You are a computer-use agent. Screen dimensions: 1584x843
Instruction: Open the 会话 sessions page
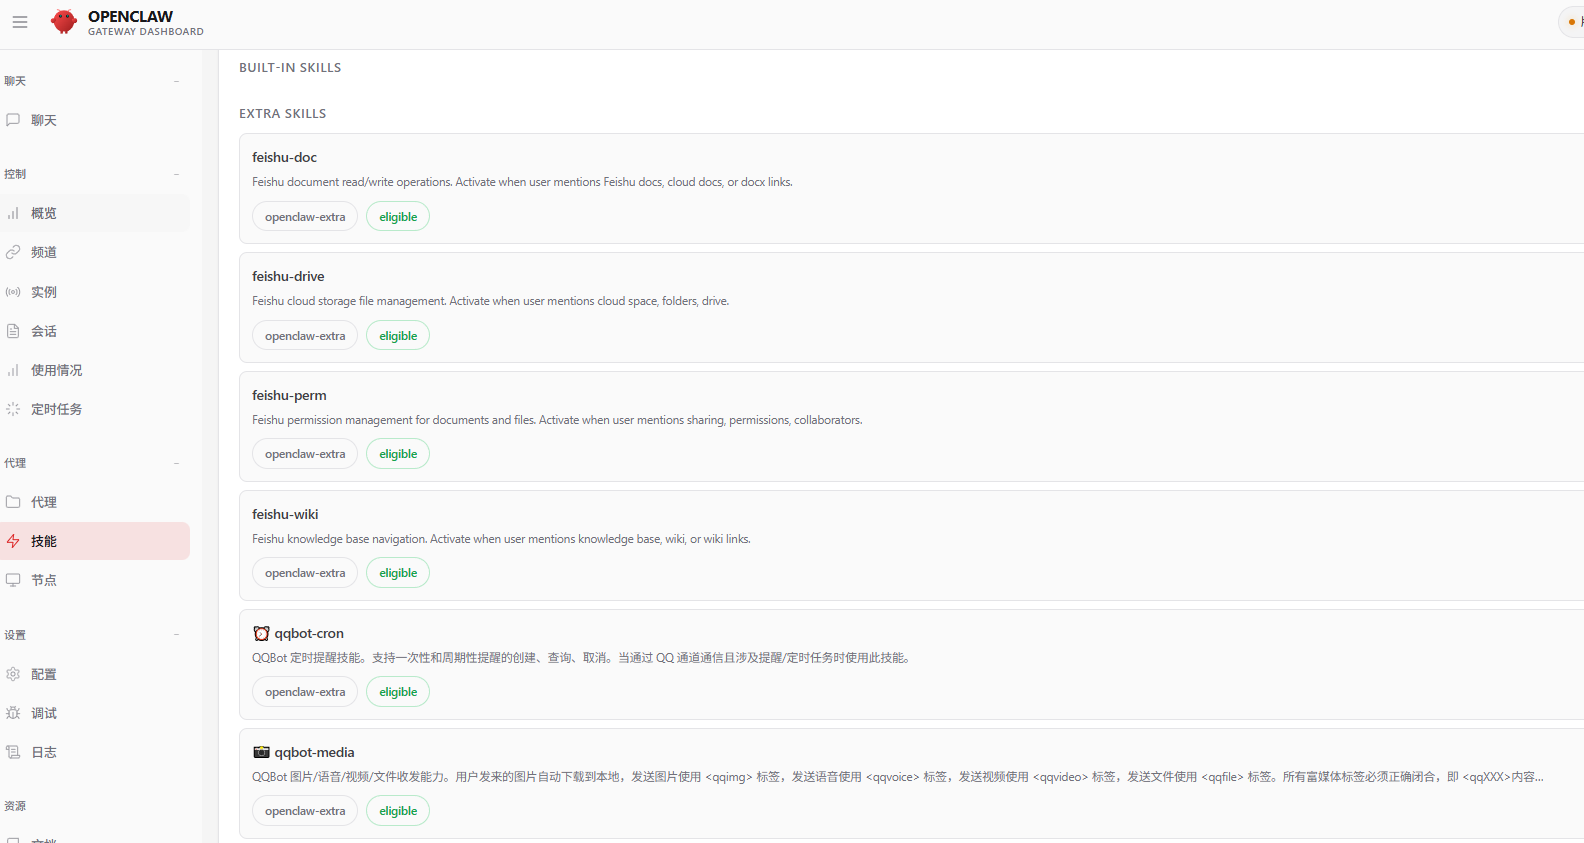95,331
